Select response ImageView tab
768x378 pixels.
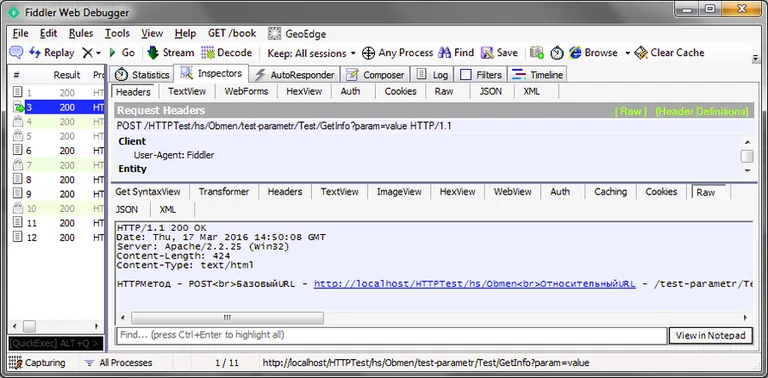point(399,192)
